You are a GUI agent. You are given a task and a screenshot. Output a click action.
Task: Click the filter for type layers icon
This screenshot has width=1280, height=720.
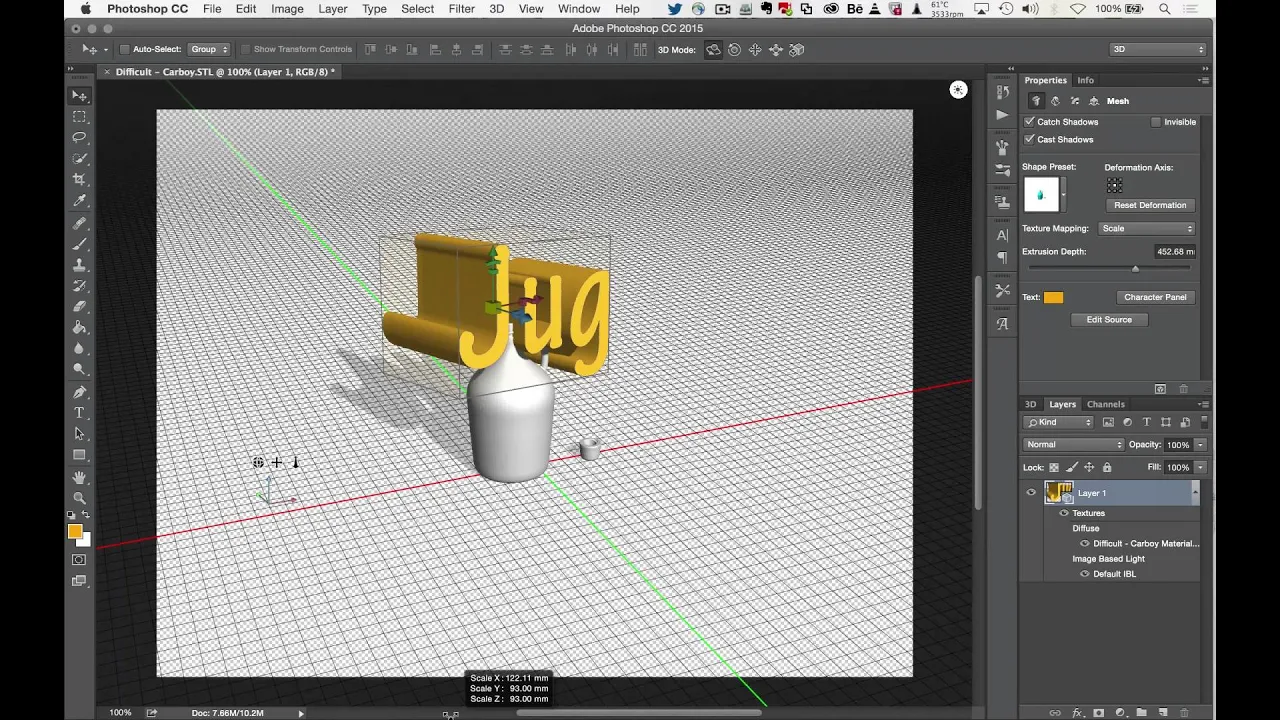(1147, 423)
